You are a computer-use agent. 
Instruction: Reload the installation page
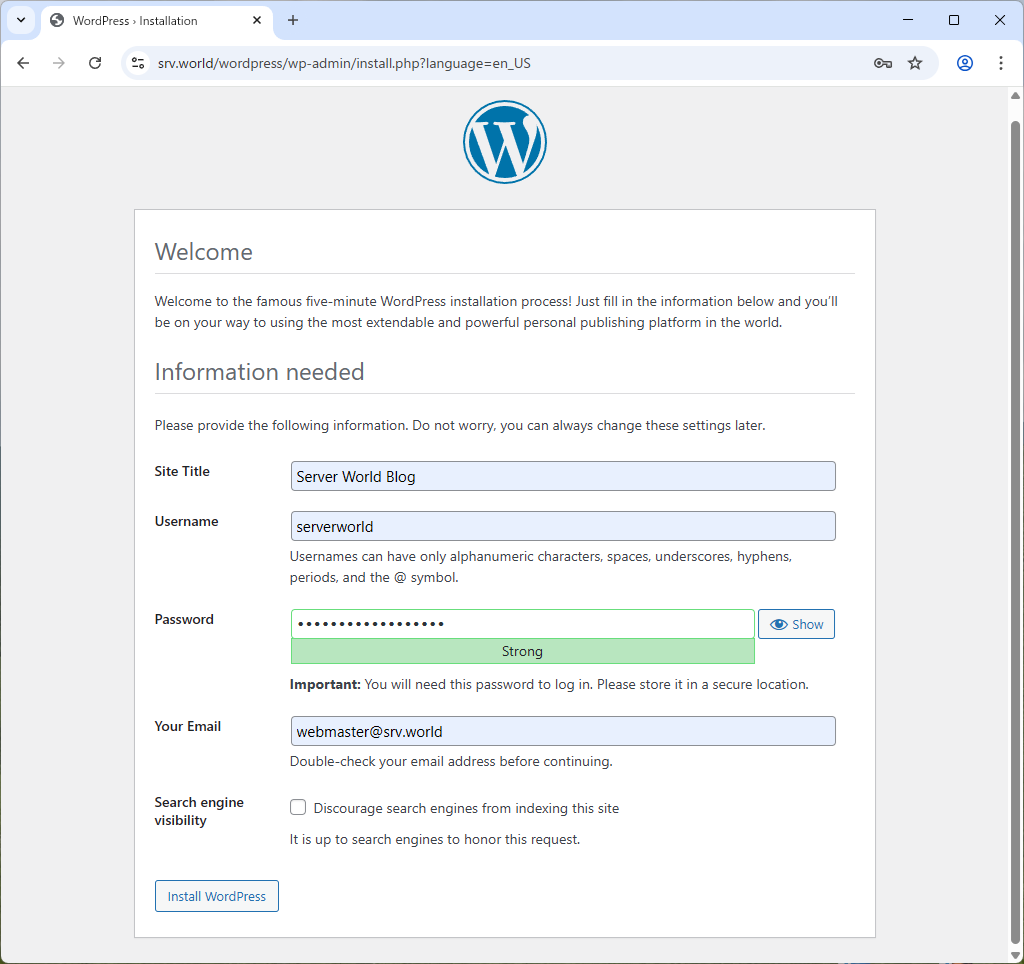pyautogui.click(x=95, y=62)
